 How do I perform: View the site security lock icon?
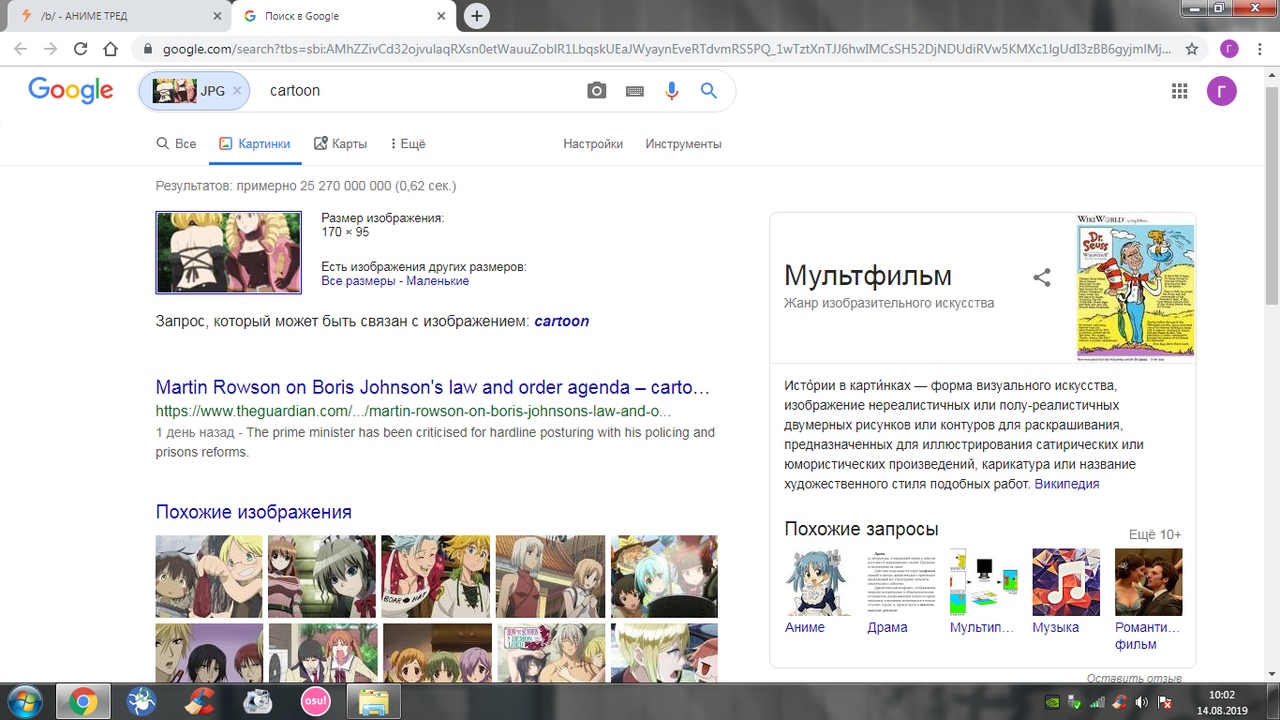148,49
